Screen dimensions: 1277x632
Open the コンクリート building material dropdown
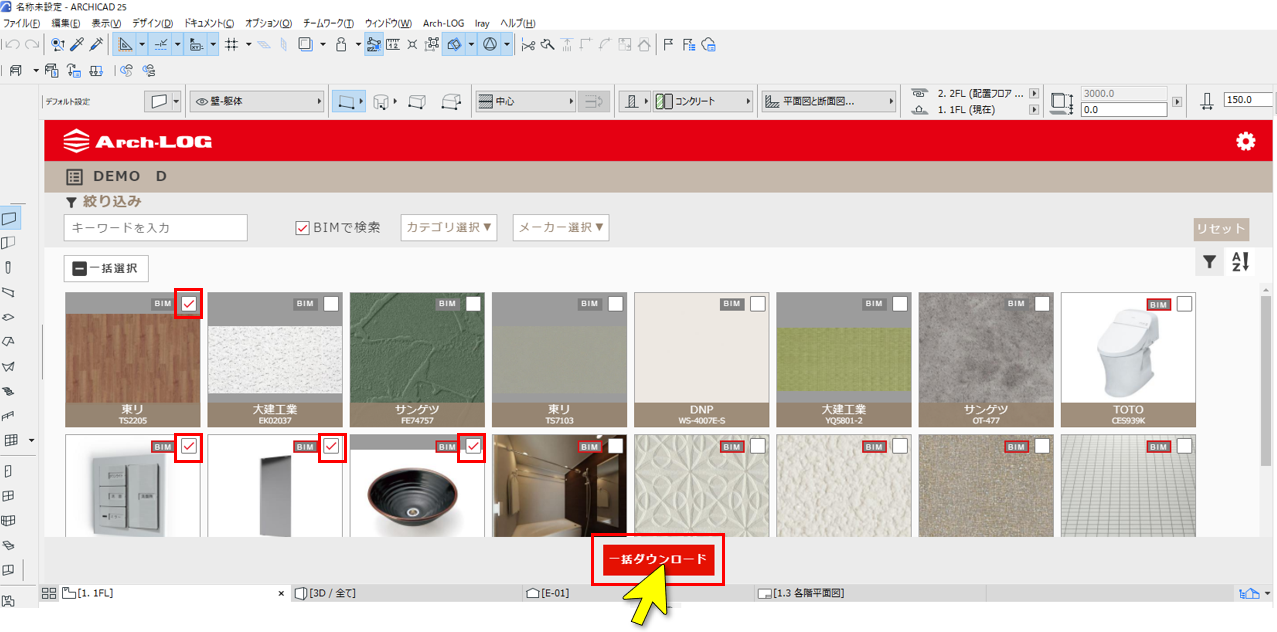(x=704, y=101)
